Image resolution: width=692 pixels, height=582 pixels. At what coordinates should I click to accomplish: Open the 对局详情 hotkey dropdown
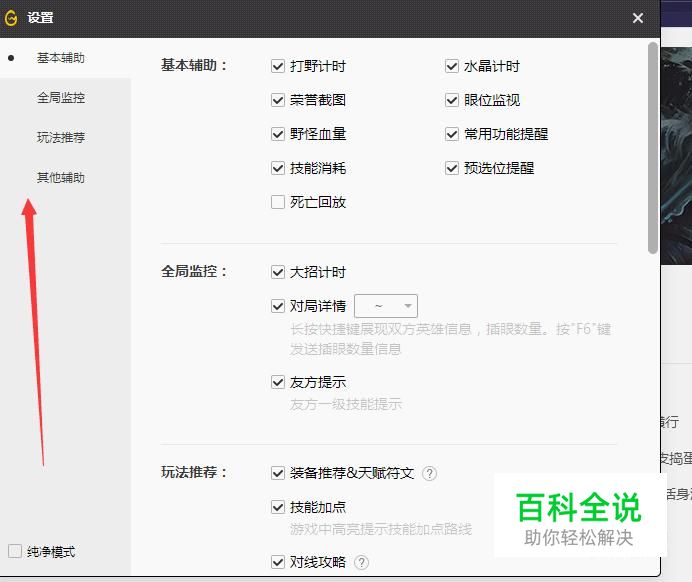pos(386,306)
